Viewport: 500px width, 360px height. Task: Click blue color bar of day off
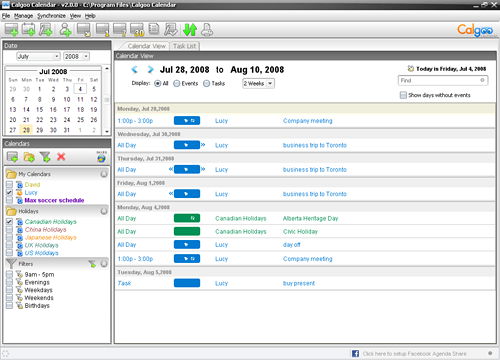(x=187, y=244)
